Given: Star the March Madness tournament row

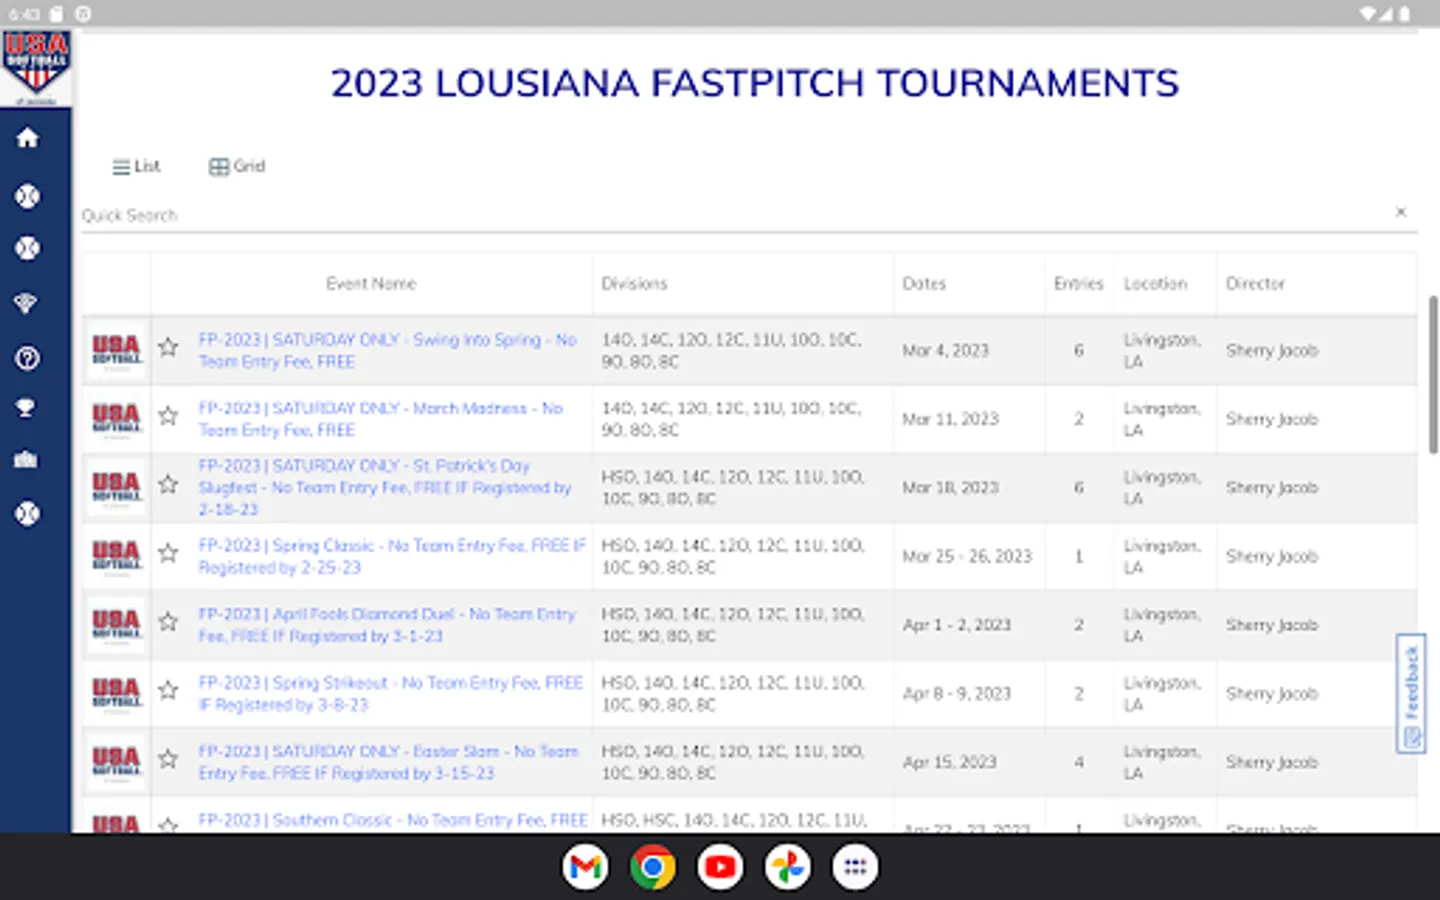Looking at the screenshot, I should point(167,417).
